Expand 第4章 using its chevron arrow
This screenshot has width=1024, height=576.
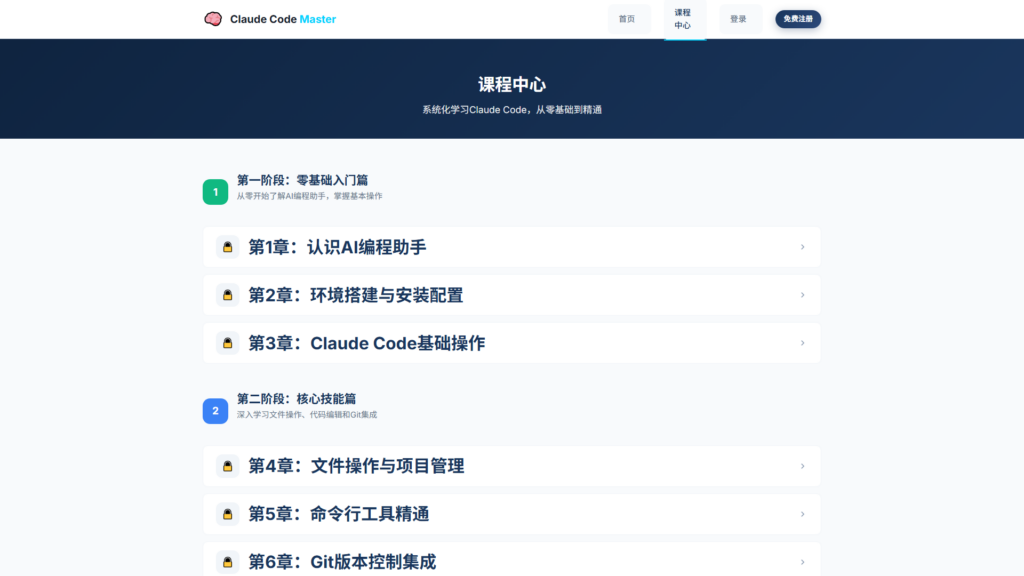point(803,466)
